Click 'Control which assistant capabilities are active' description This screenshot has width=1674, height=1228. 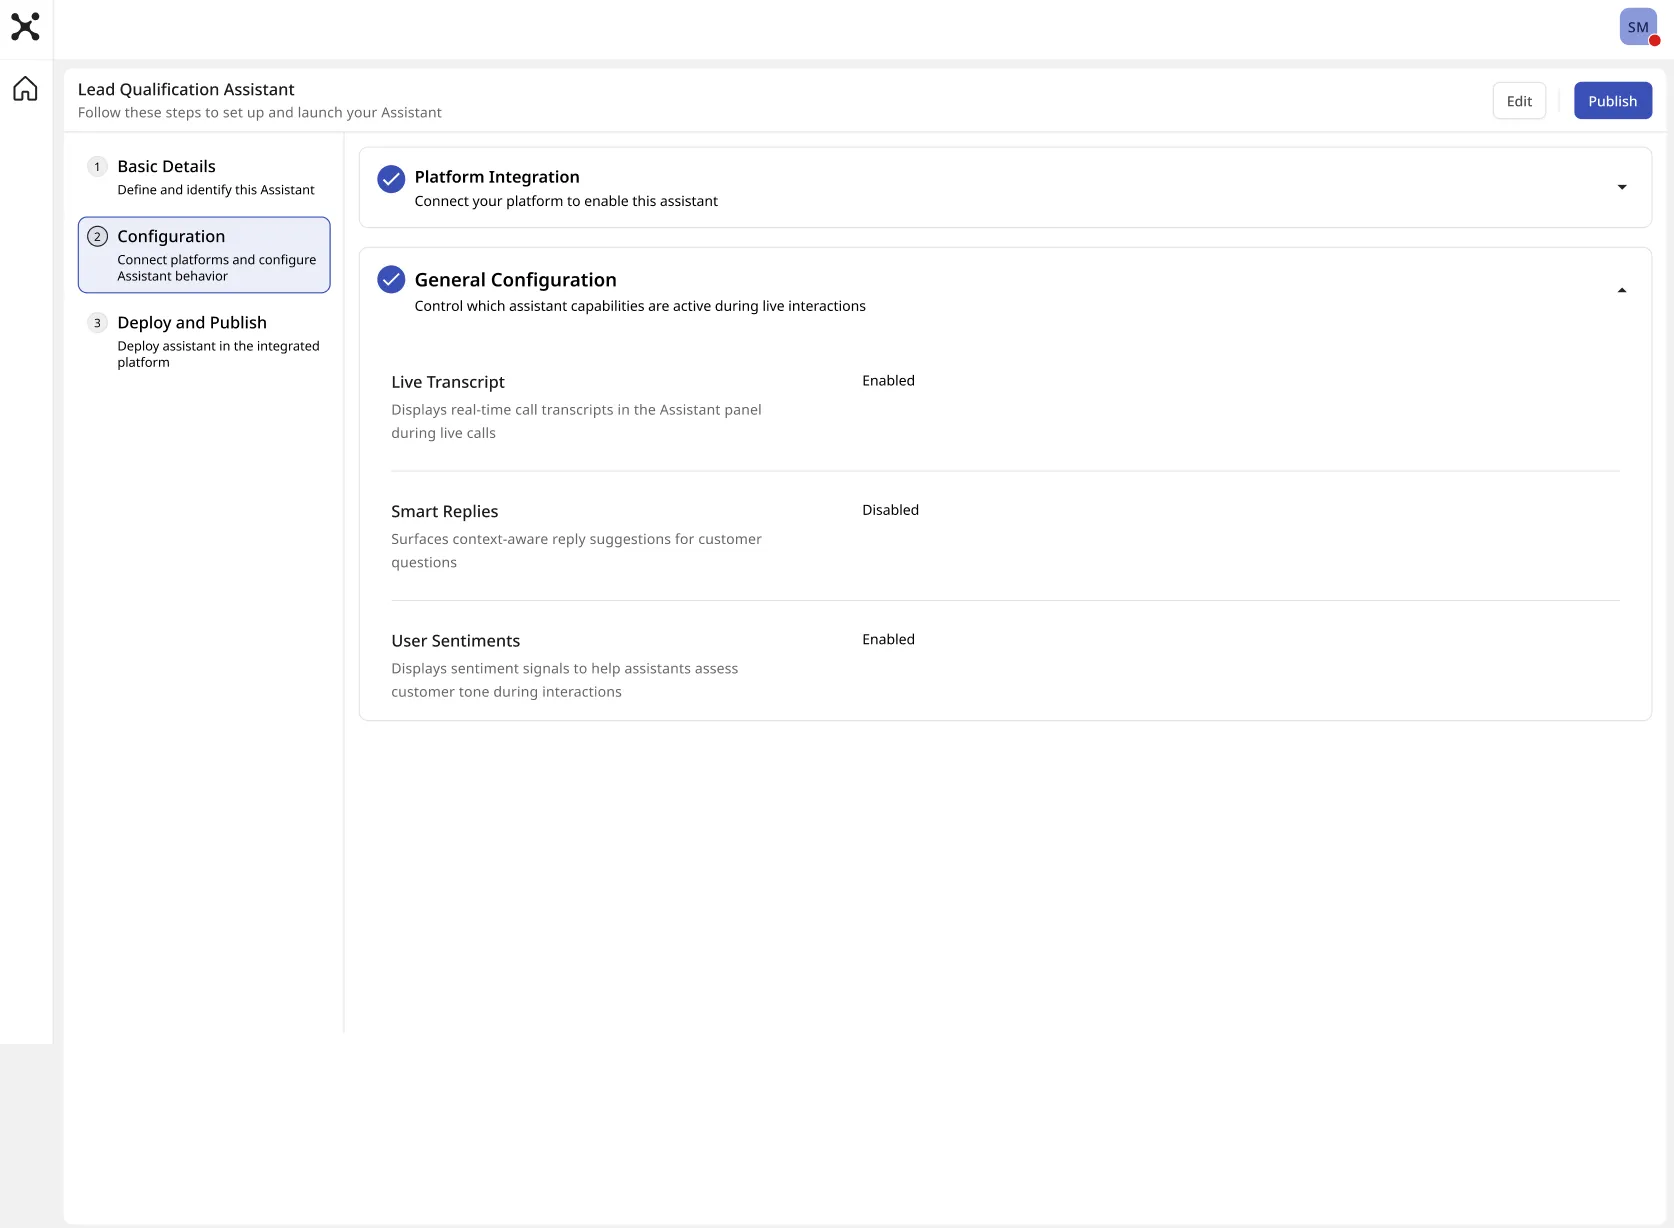(x=640, y=306)
